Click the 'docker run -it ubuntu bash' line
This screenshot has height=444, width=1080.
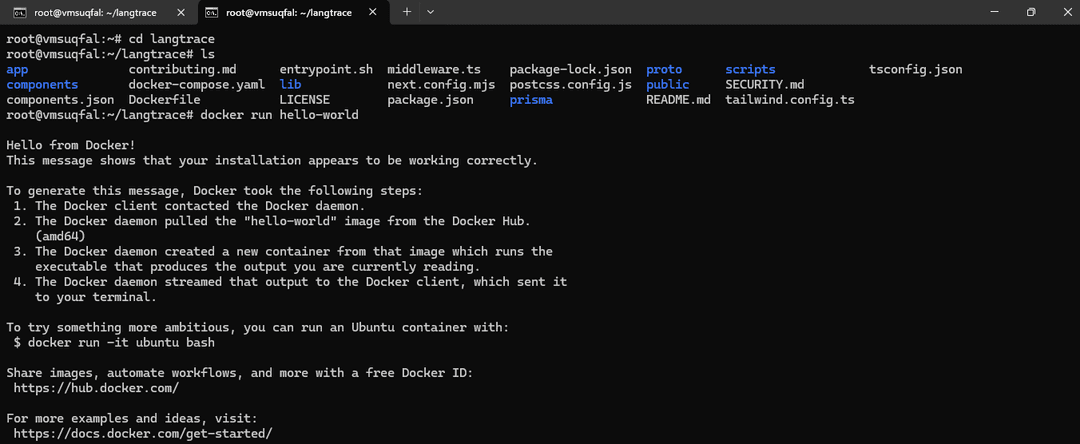click(x=114, y=342)
